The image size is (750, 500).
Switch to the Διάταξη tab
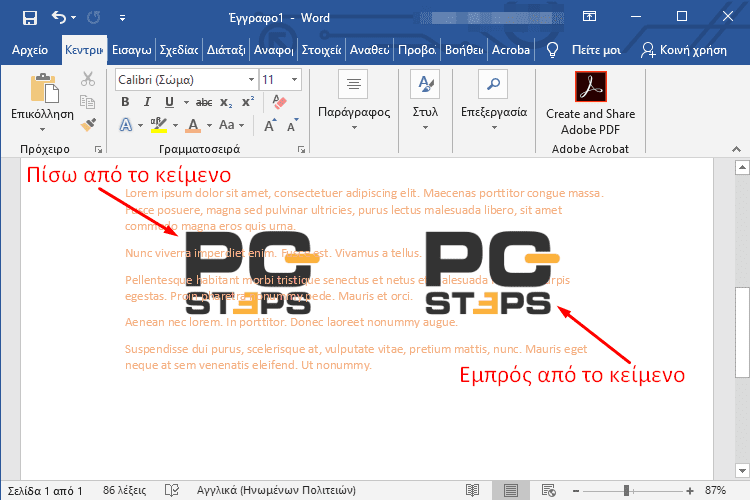coord(226,50)
